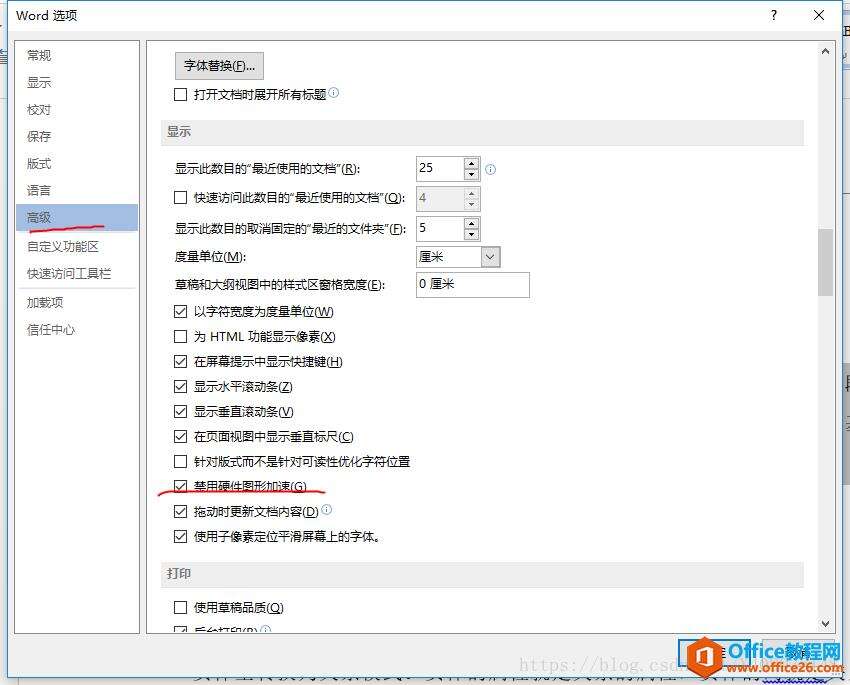Click info icon beside 打开文档时展开所有标题

pos(333,93)
